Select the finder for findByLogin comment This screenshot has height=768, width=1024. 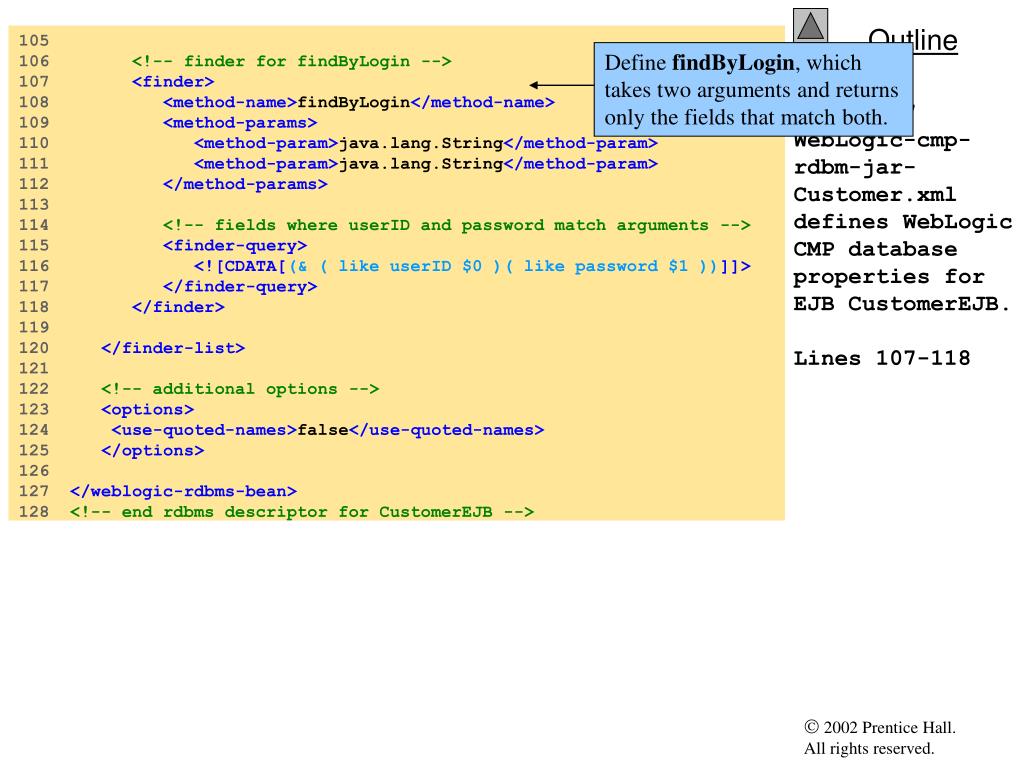(x=292, y=61)
